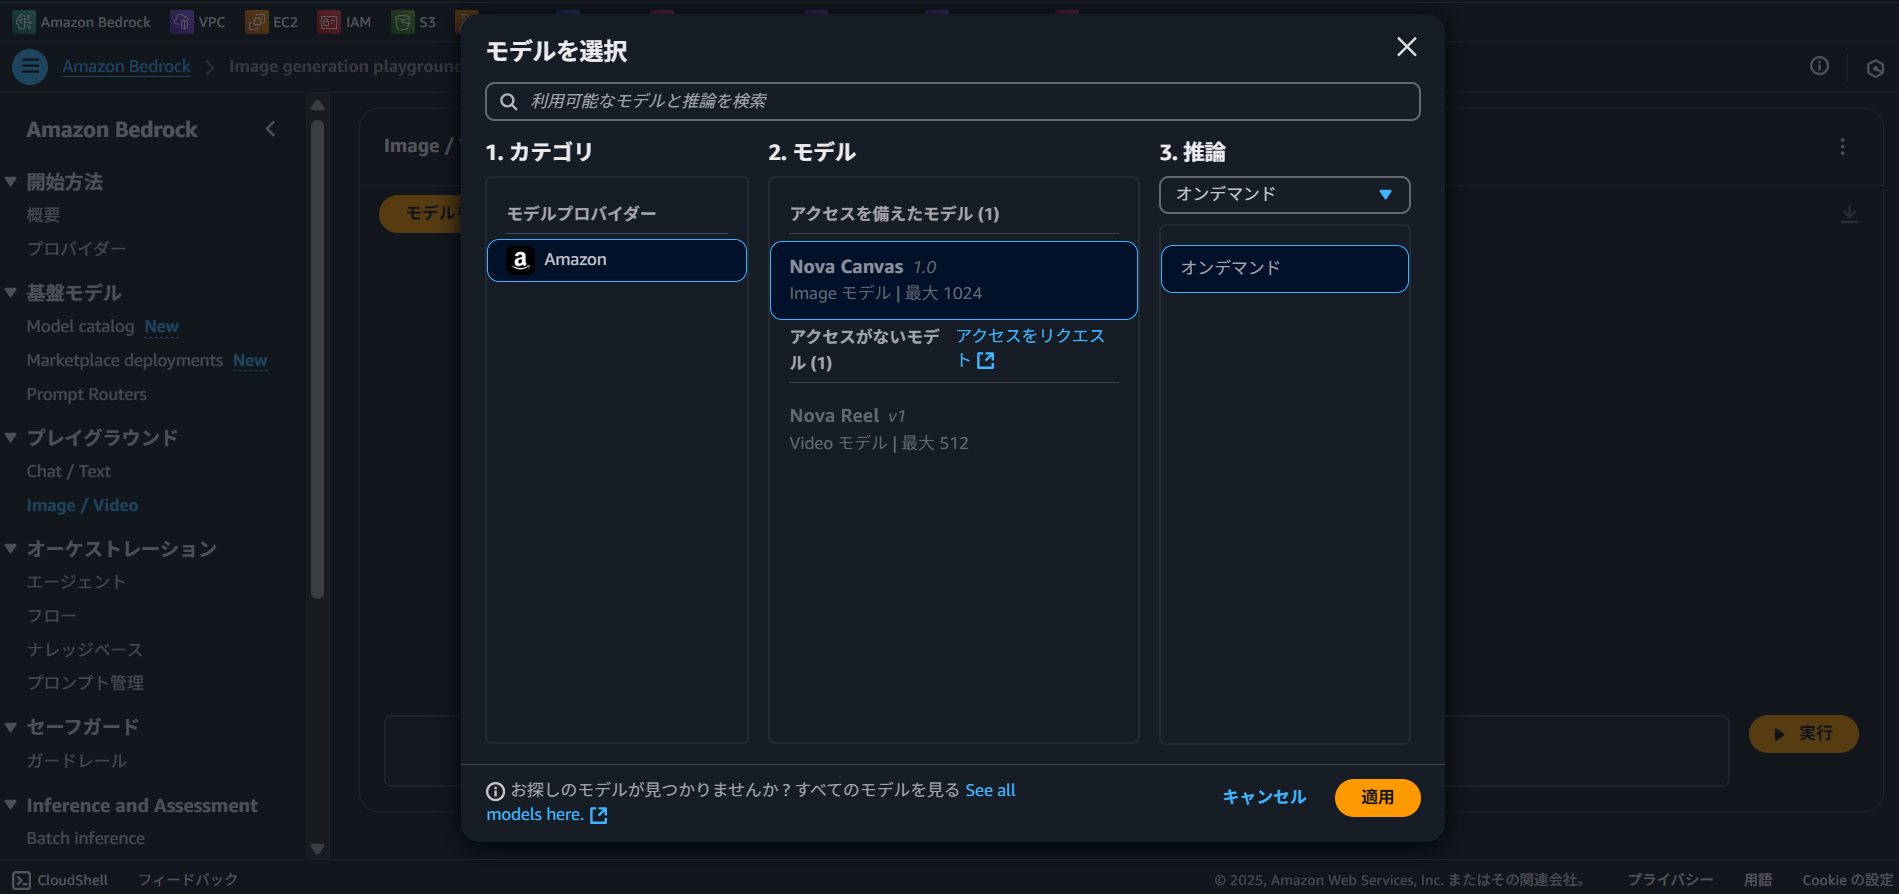Screen dimensions: 1899x894
Task: Open the 用語 footer link
Action: pyautogui.click(x=1758, y=880)
